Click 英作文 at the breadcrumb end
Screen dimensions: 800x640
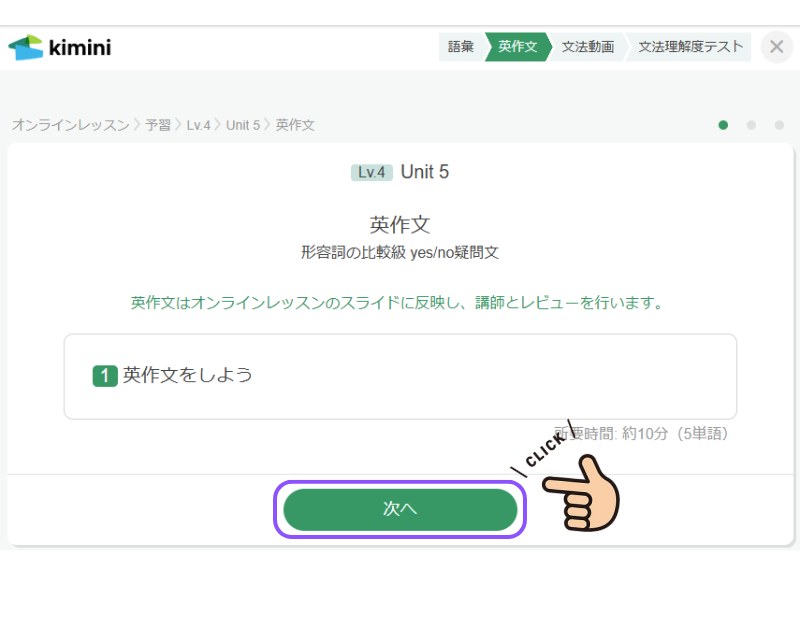pos(295,125)
